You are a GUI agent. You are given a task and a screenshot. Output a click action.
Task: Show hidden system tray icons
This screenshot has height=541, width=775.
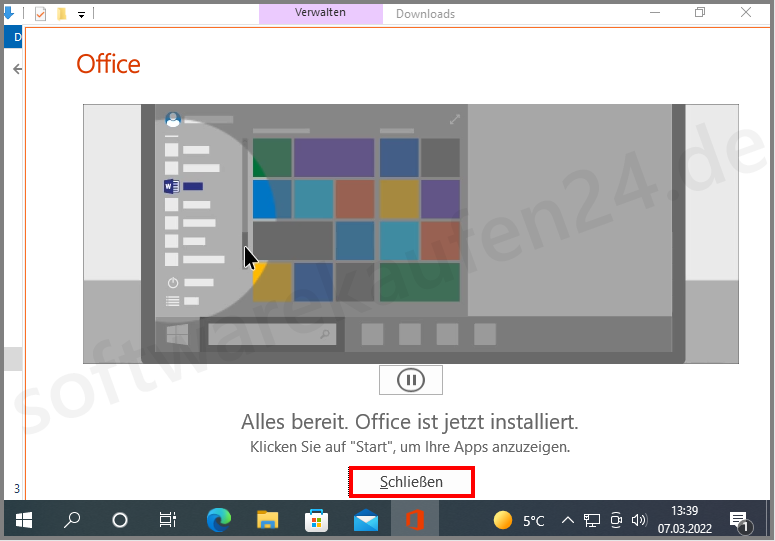tap(568, 520)
